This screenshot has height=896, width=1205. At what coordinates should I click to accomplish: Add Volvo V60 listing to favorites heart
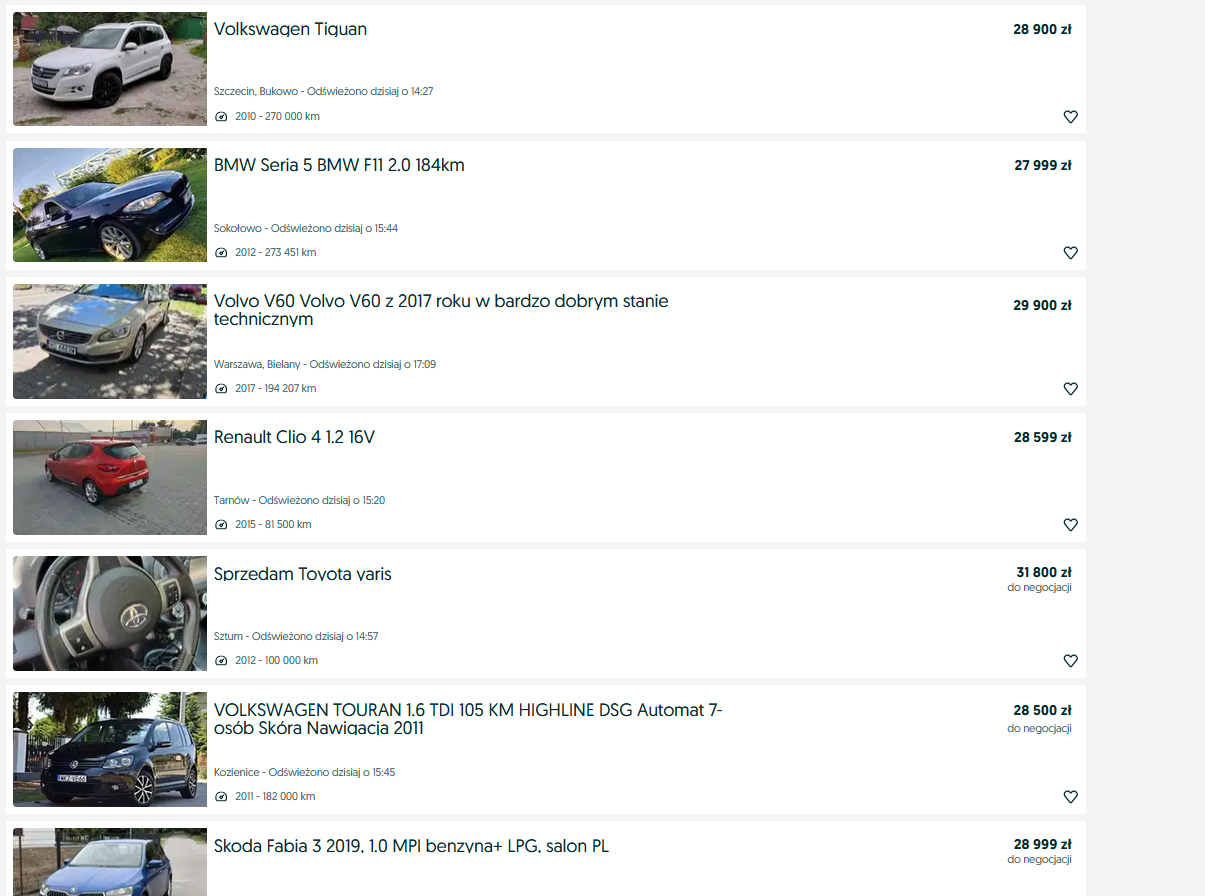1070,389
